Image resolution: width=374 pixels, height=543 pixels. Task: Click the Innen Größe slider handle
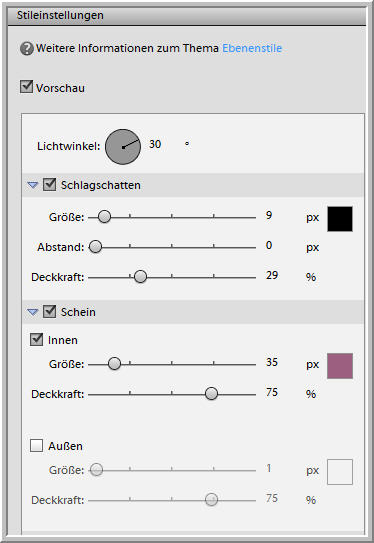click(x=114, y=364)
